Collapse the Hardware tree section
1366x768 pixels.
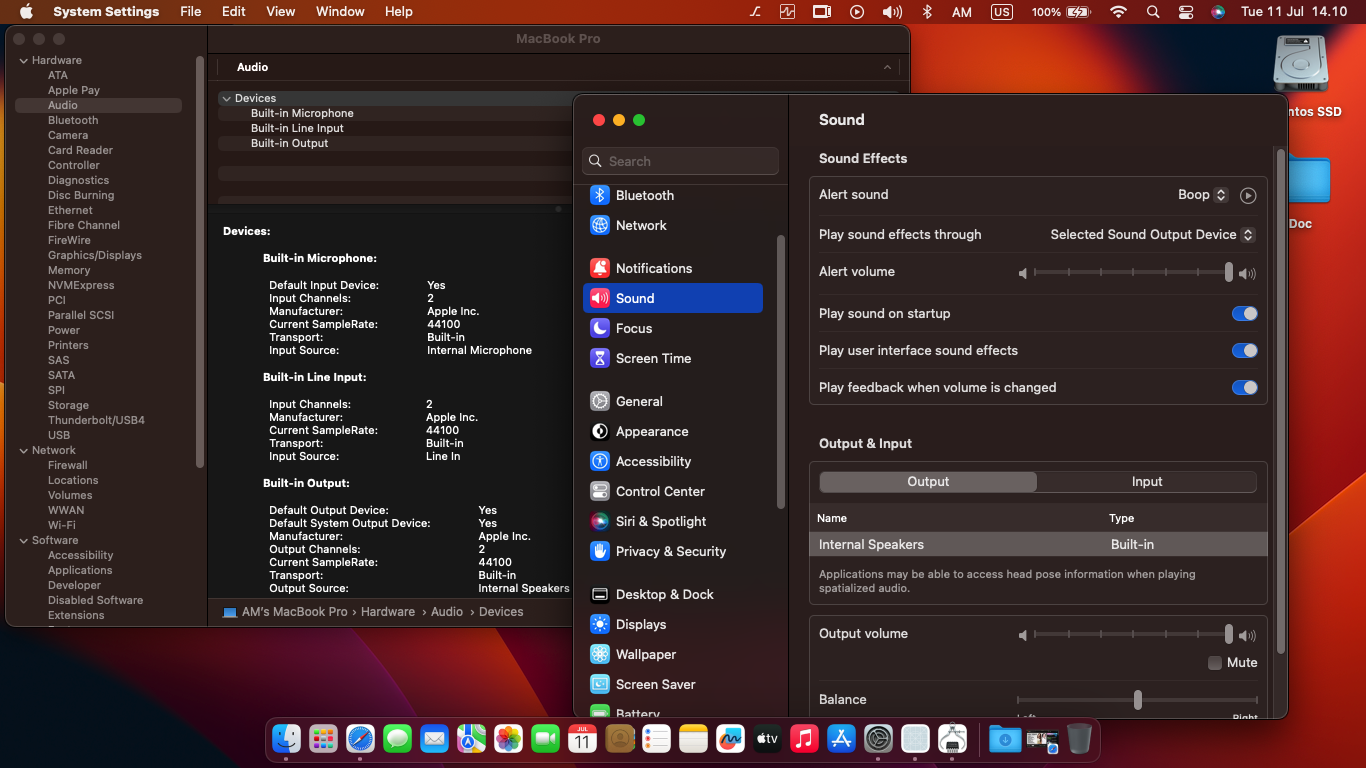[x=24, y=60]
